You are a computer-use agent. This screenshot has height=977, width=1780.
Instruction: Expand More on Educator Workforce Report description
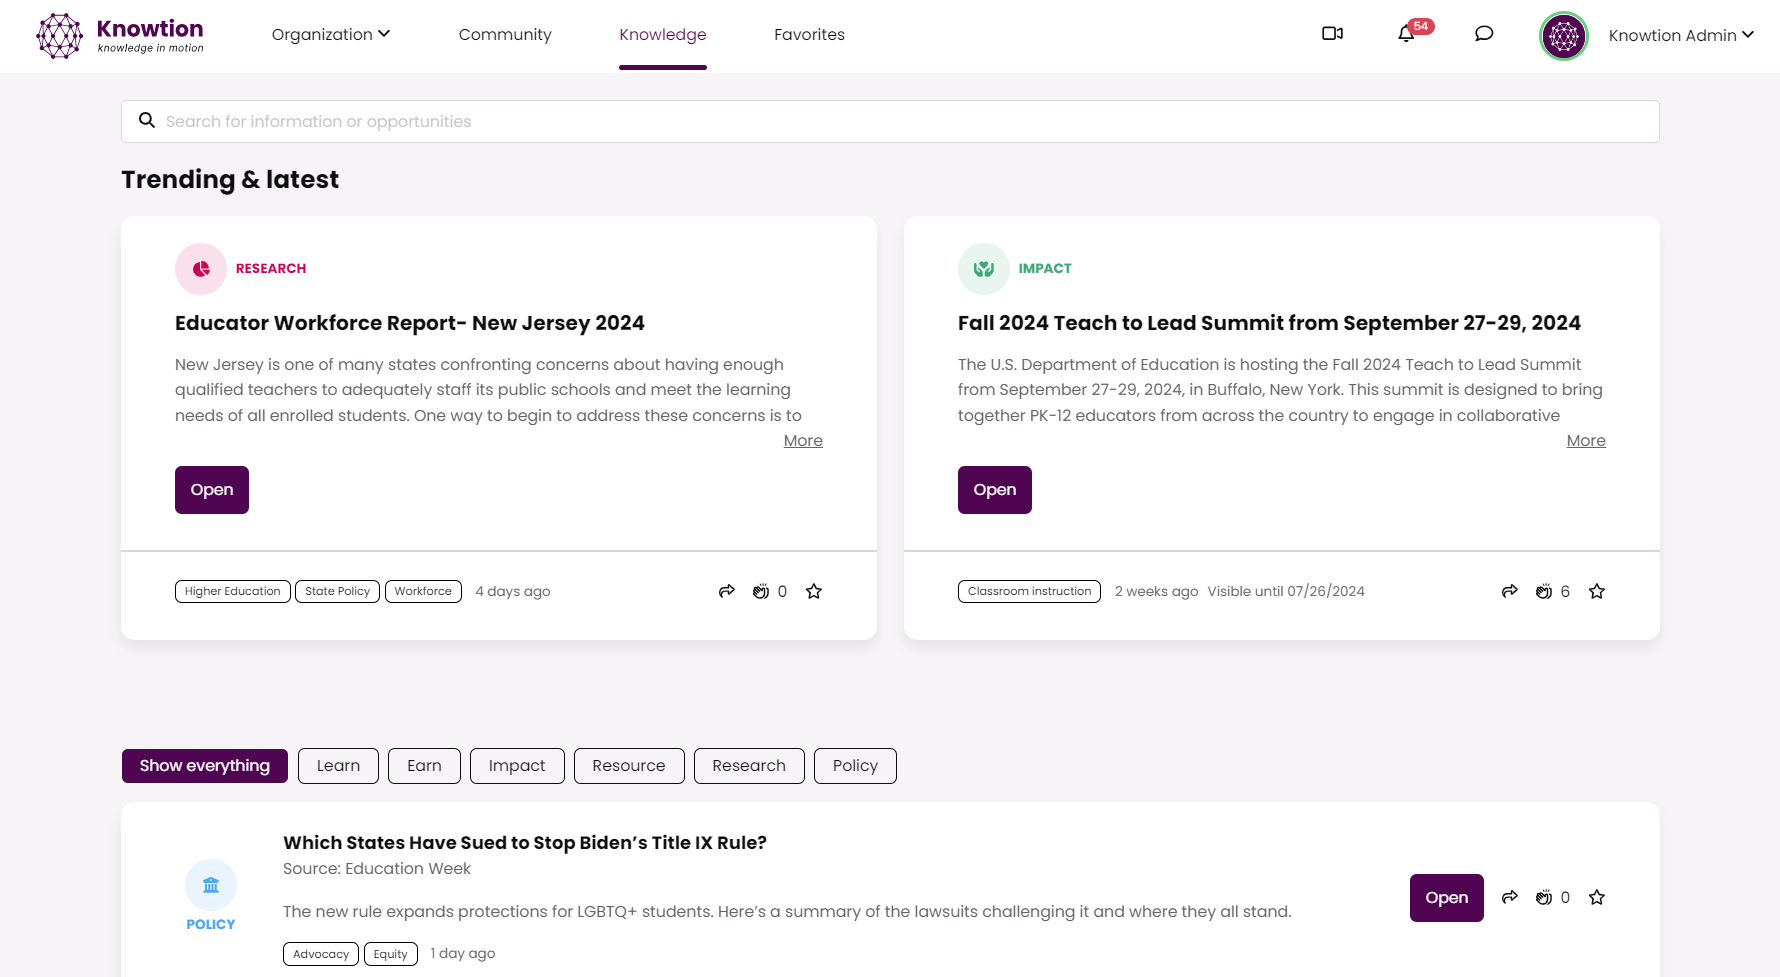point(803,441)
